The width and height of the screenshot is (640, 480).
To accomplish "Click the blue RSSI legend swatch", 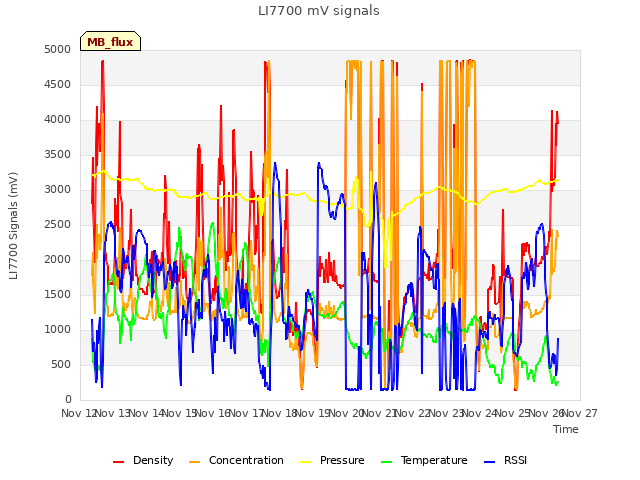I will coord(489,462).
